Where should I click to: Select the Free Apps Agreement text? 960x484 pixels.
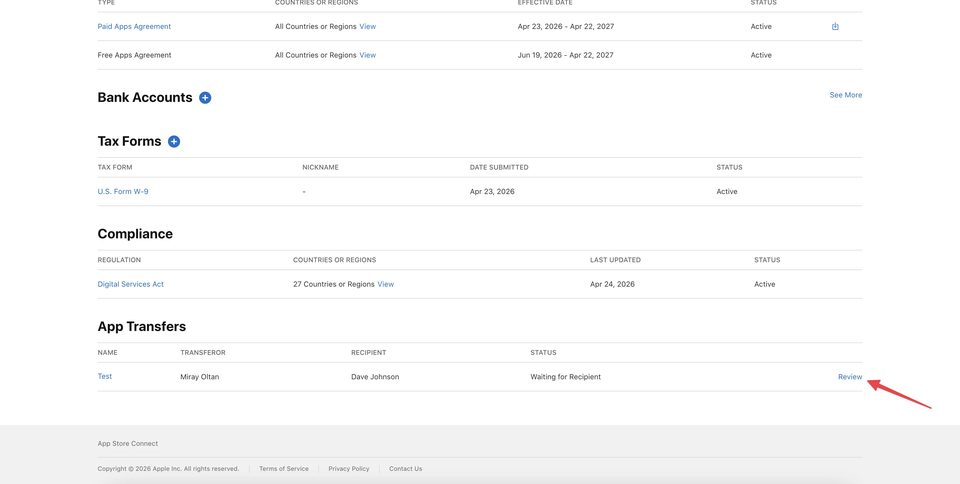pos(134,55)
